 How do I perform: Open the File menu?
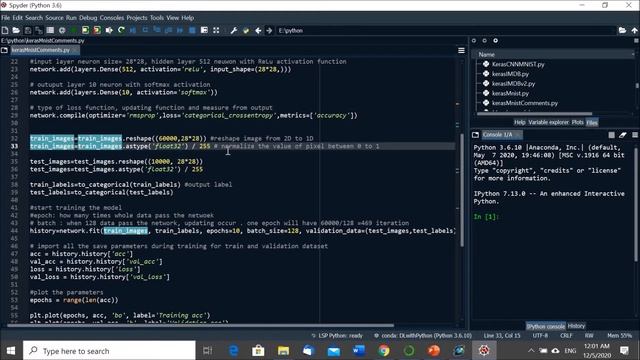point(5,18)
